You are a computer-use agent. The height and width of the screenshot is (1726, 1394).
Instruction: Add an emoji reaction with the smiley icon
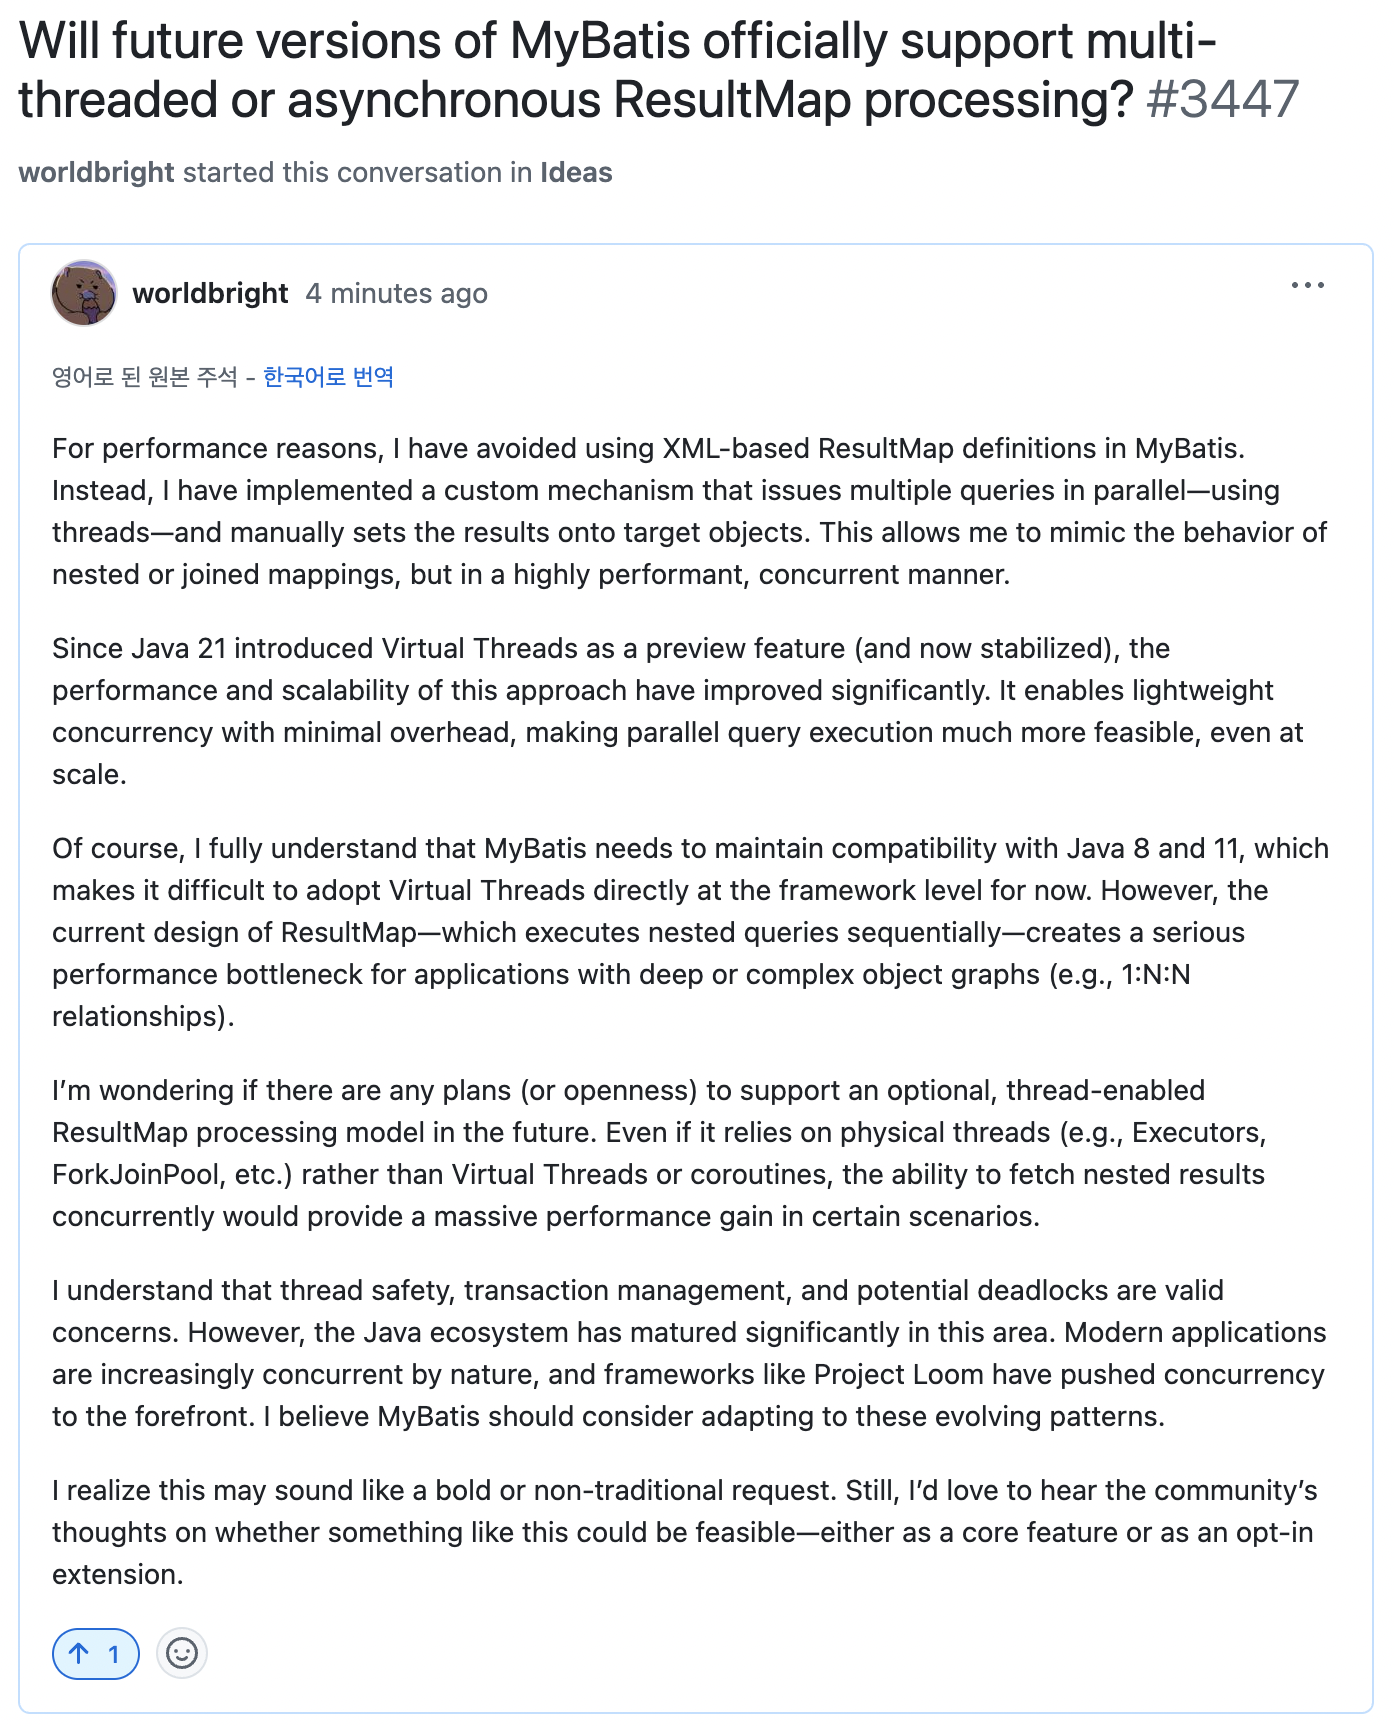coord(182,1653)
